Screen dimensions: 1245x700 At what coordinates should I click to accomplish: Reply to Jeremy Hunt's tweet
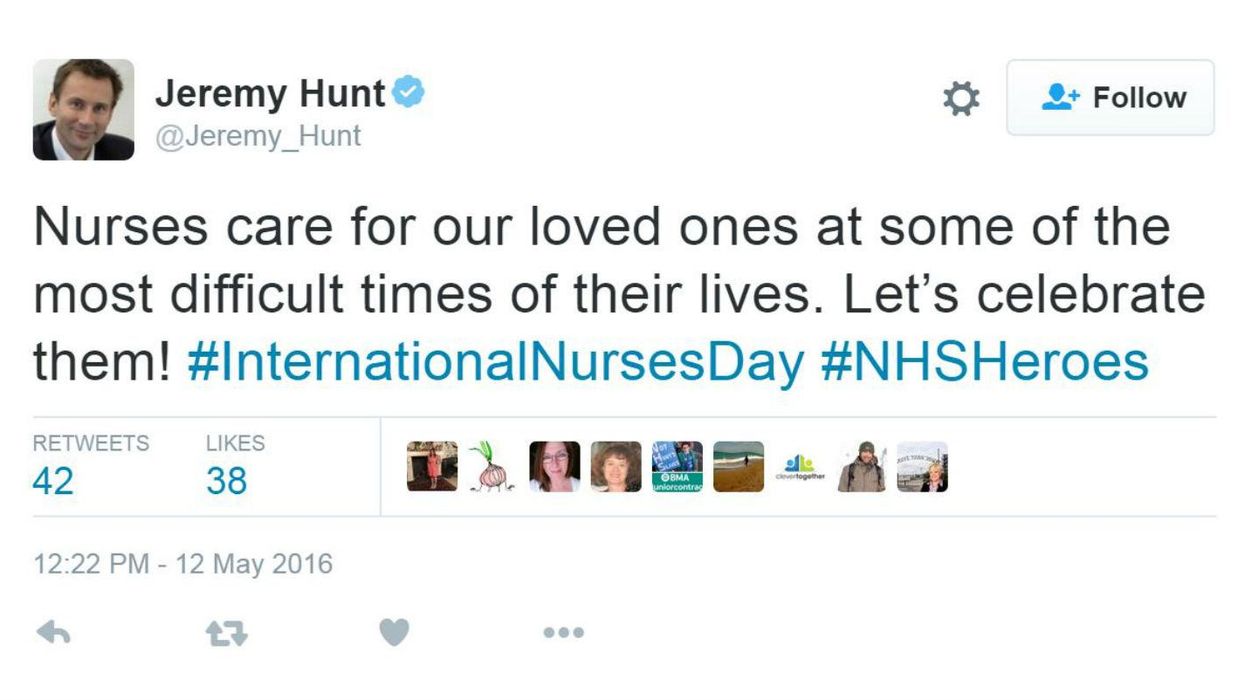pyautogui.click(x=55, y=632)
